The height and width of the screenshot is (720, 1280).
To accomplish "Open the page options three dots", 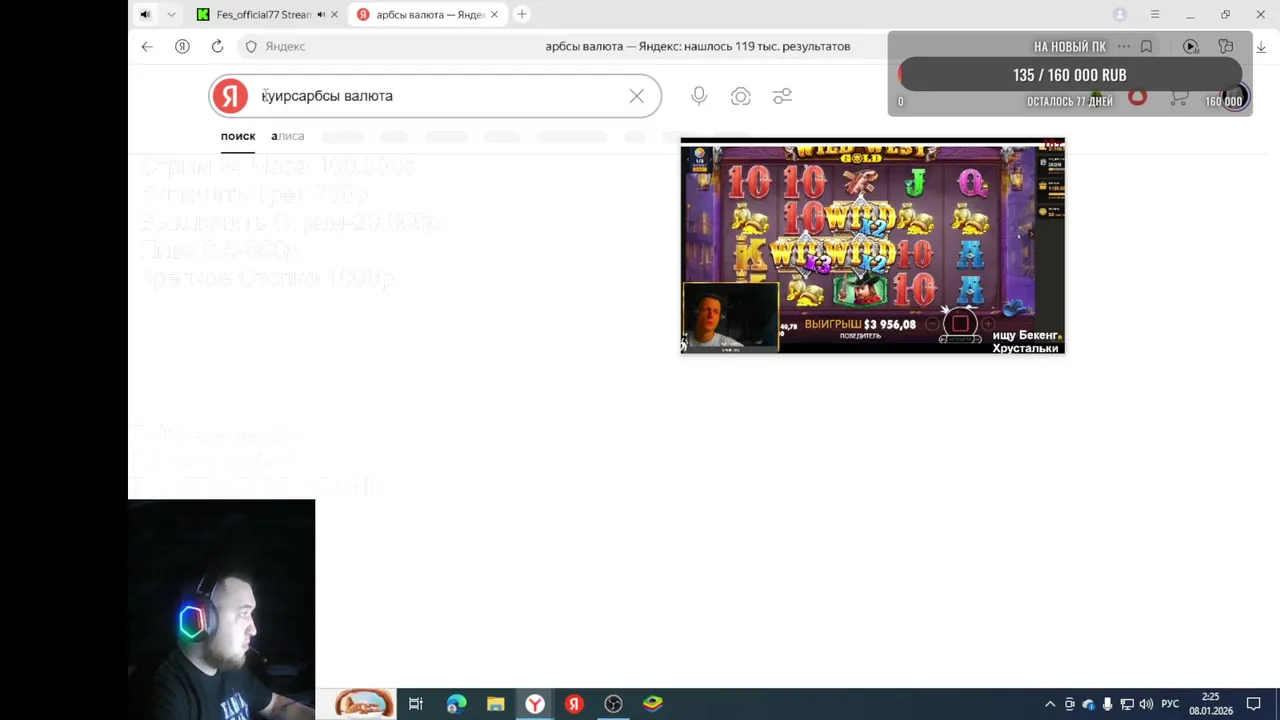I will tap(1124, 46).
